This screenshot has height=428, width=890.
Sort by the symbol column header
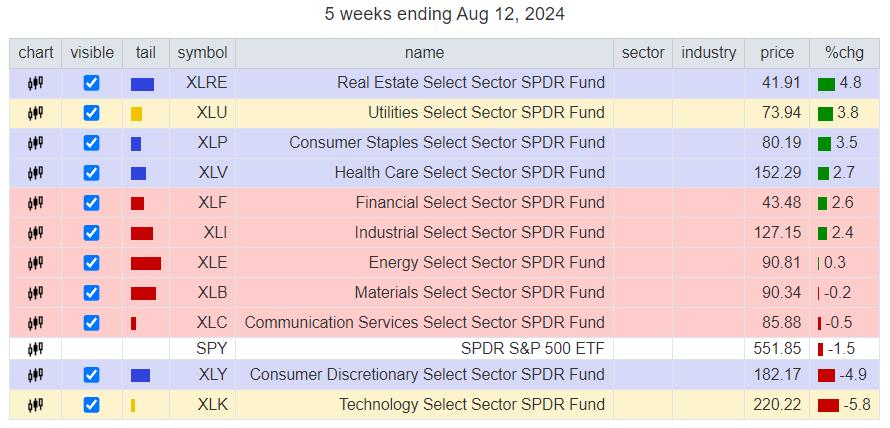pyautogui.click(x=202, y=53)
